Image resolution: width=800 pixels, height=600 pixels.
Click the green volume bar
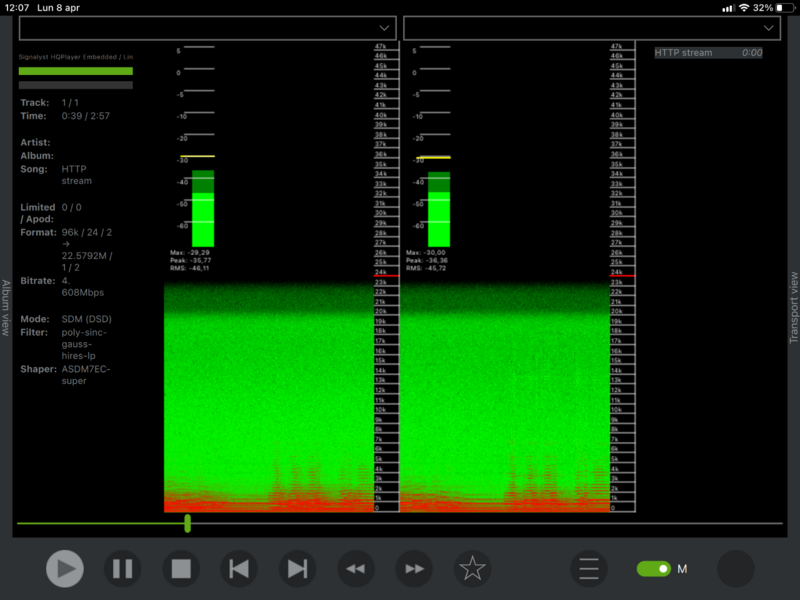(x=76, y=71)
